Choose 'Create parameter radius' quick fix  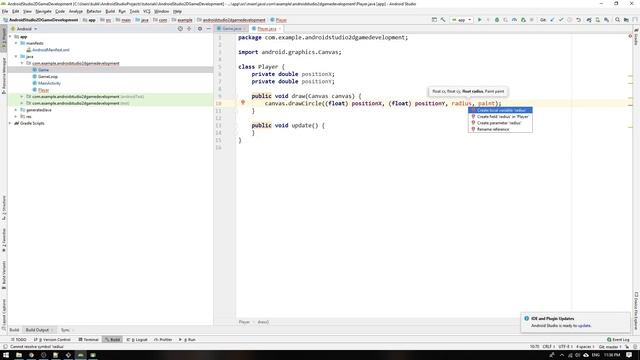[x=500, y=123]
